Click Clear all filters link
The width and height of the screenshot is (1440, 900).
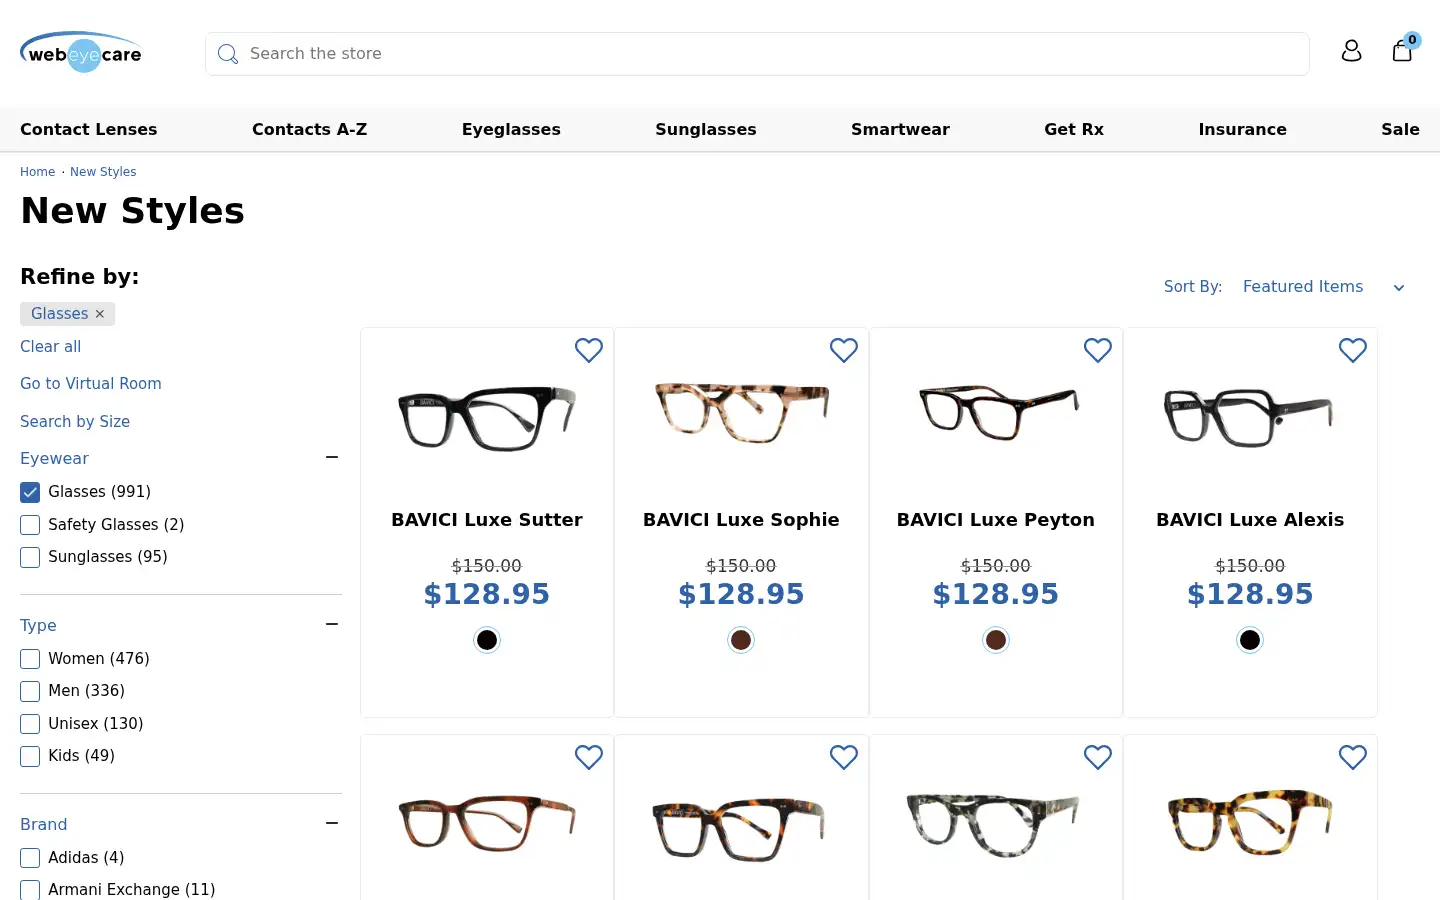pos(51,346)
